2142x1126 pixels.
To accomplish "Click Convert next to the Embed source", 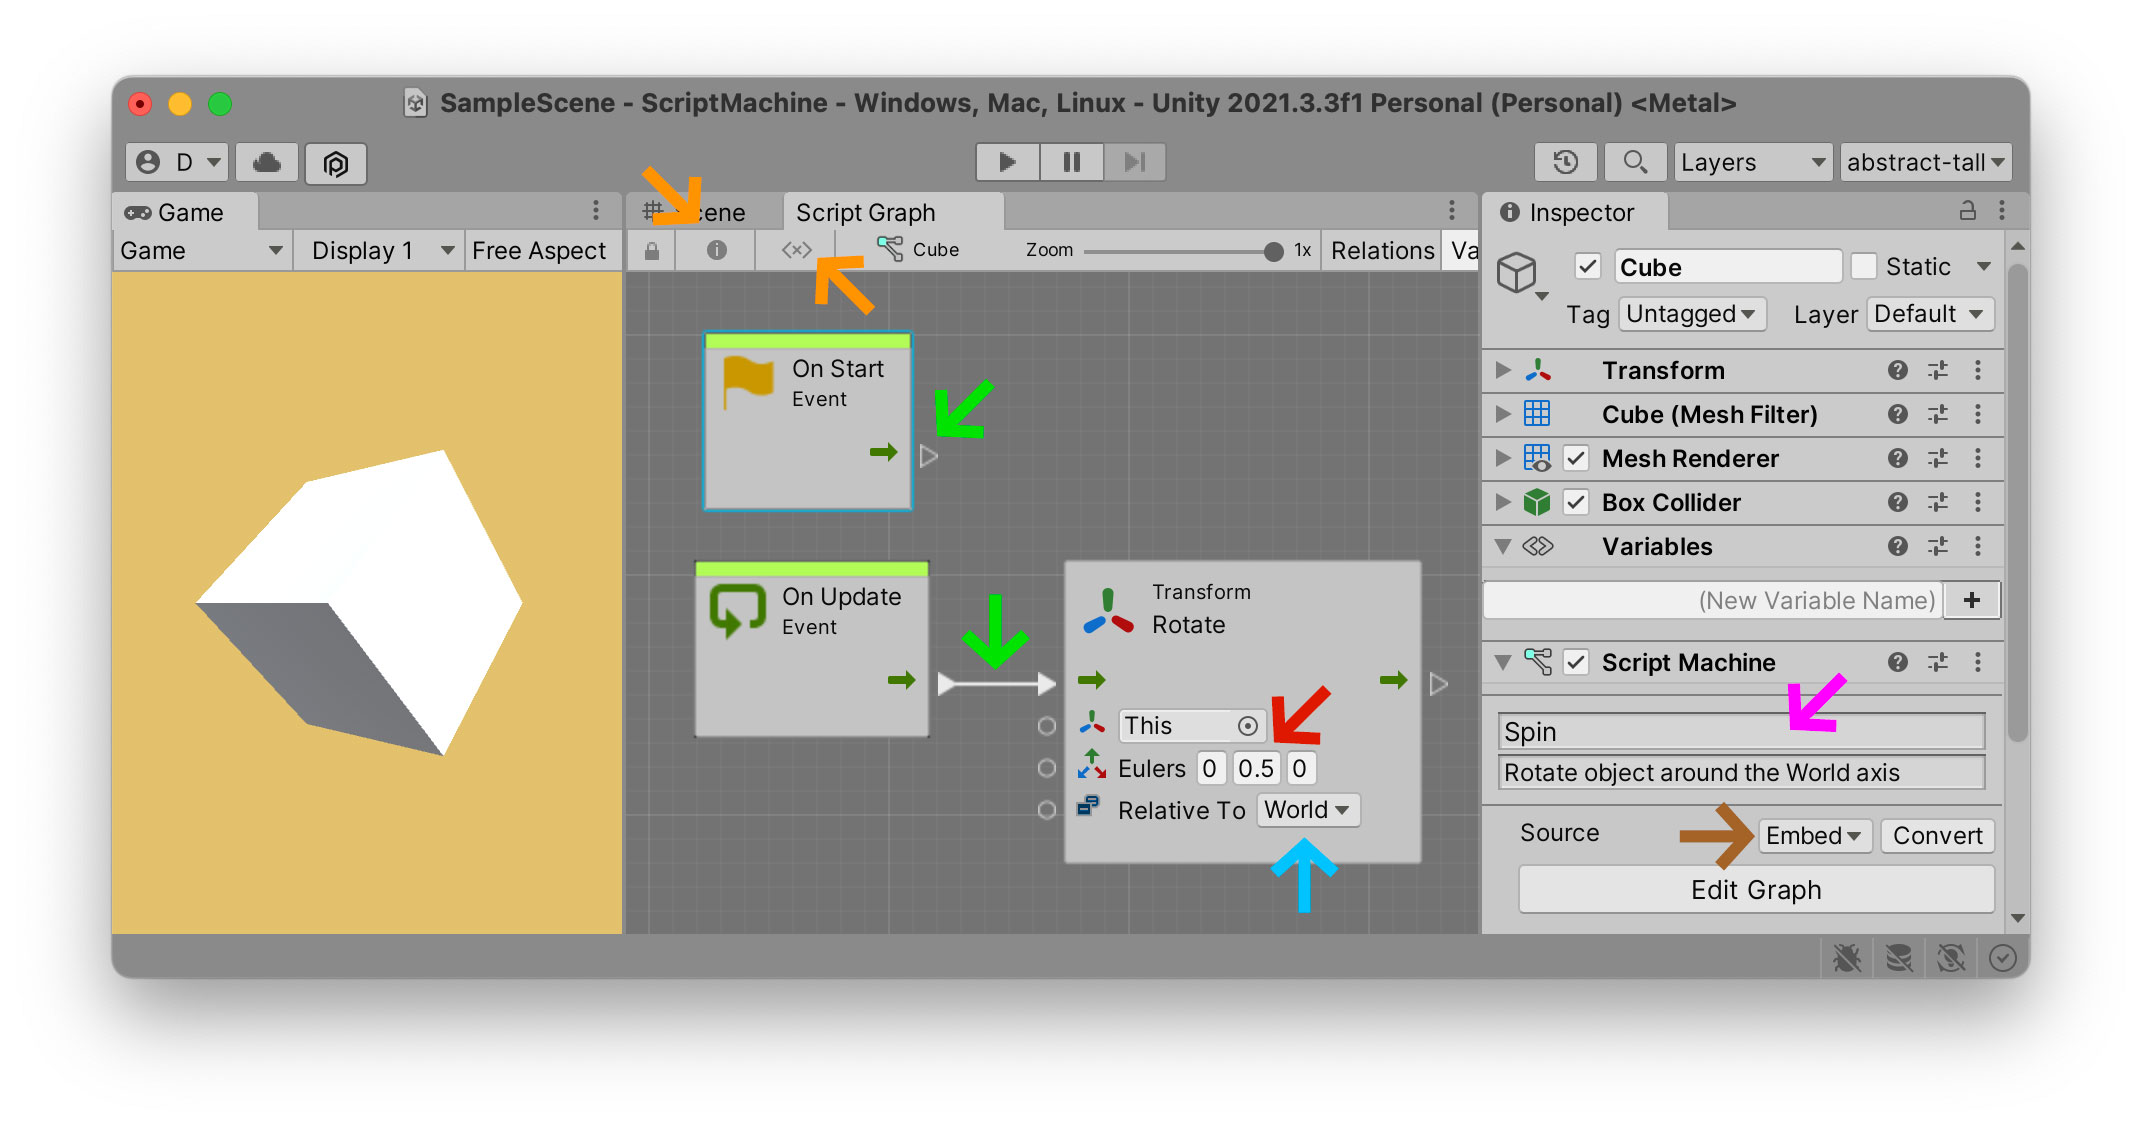I will point(1937,835).
